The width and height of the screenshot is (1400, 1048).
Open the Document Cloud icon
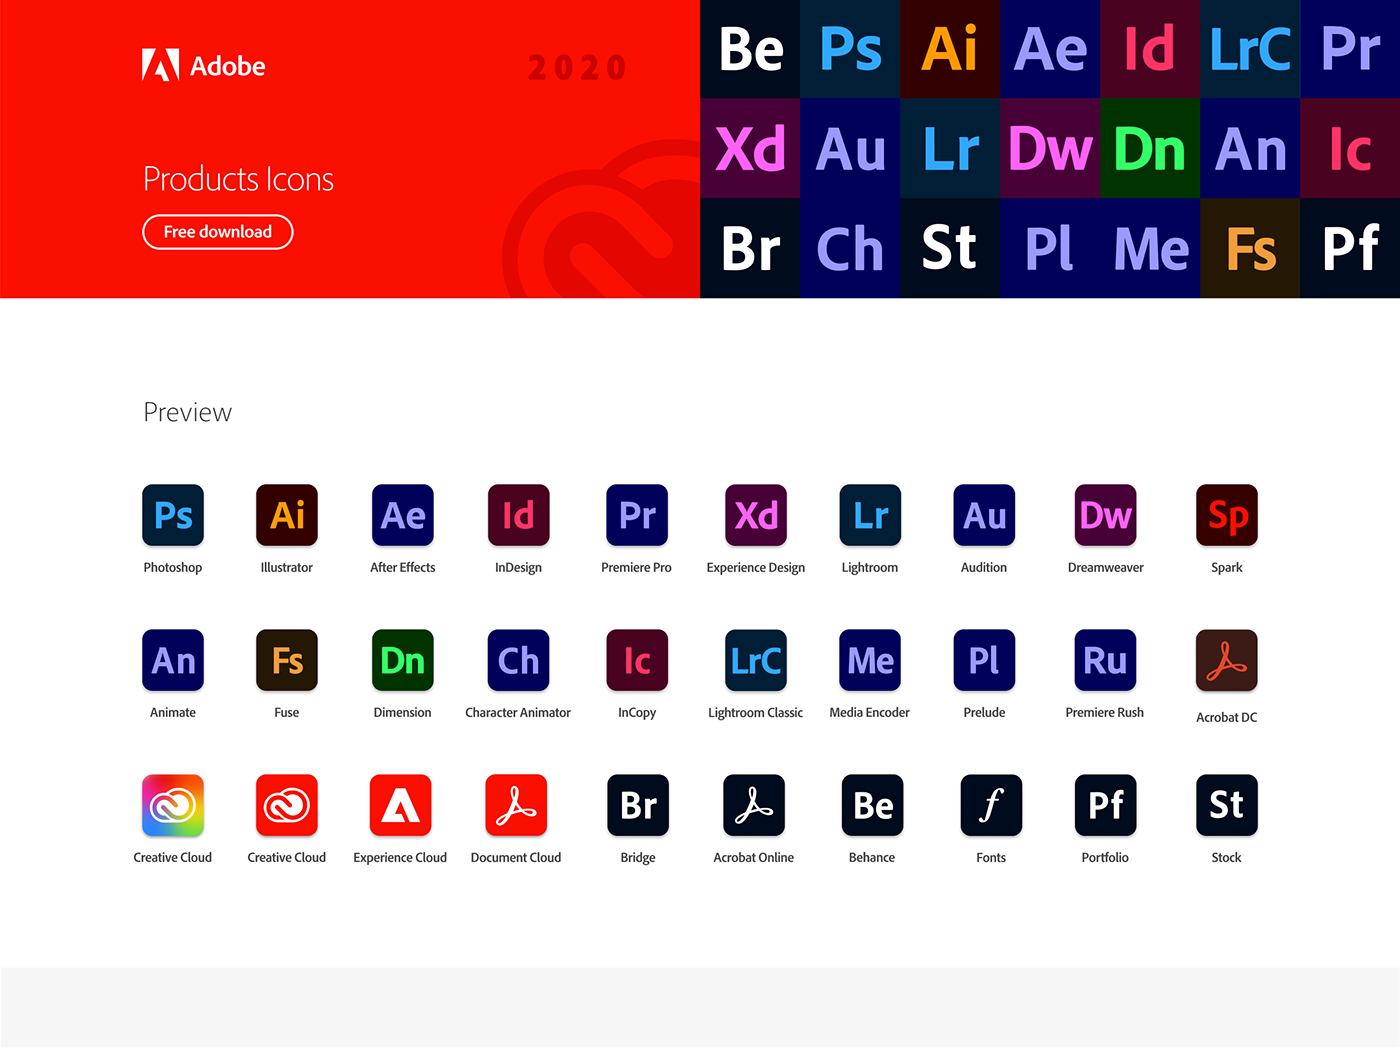coord(516,805)
